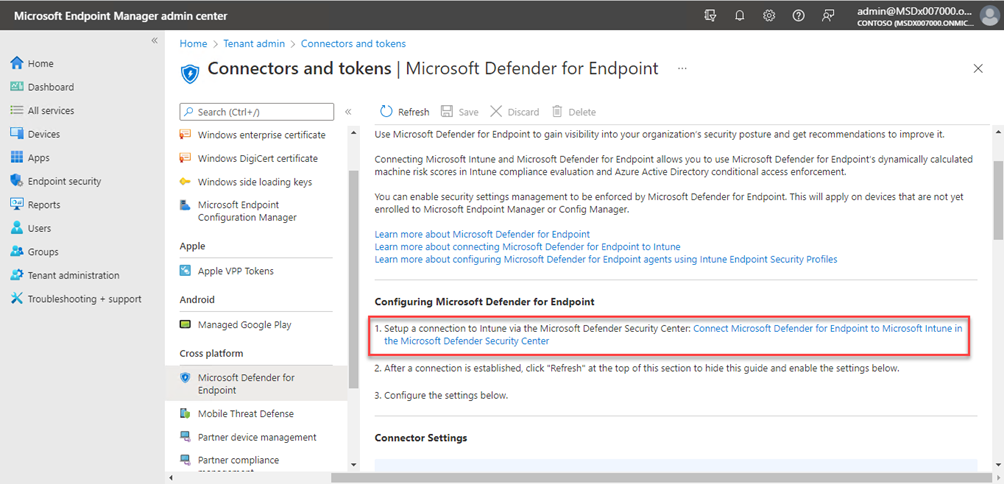Click the Tenant administration gear-person icon
The image size is (1004, 484).
pos(17,275)
